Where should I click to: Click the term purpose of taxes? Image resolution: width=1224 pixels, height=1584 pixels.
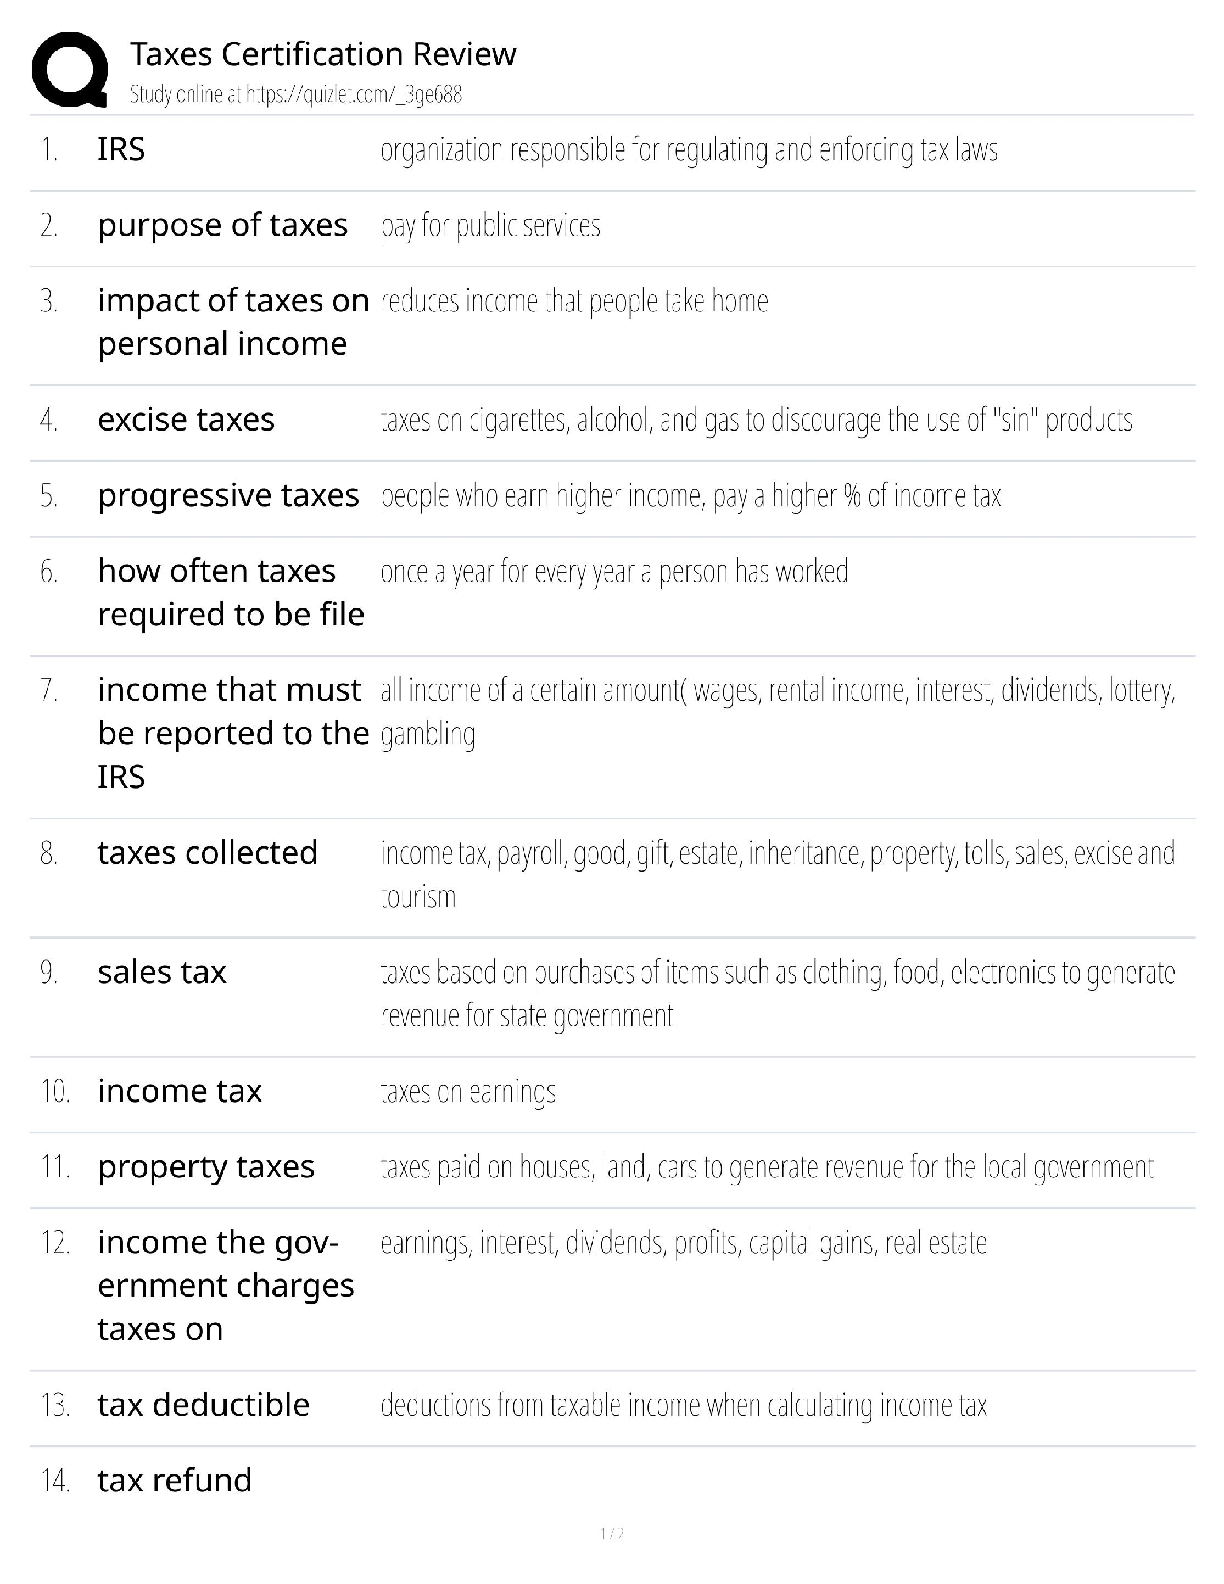pyautogui.click(x=222, y=225)
